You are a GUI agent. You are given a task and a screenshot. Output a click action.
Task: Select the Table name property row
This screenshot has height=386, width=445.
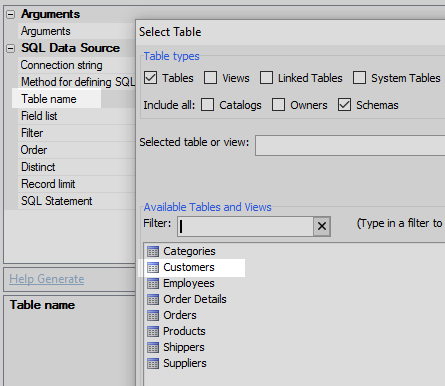77,99
